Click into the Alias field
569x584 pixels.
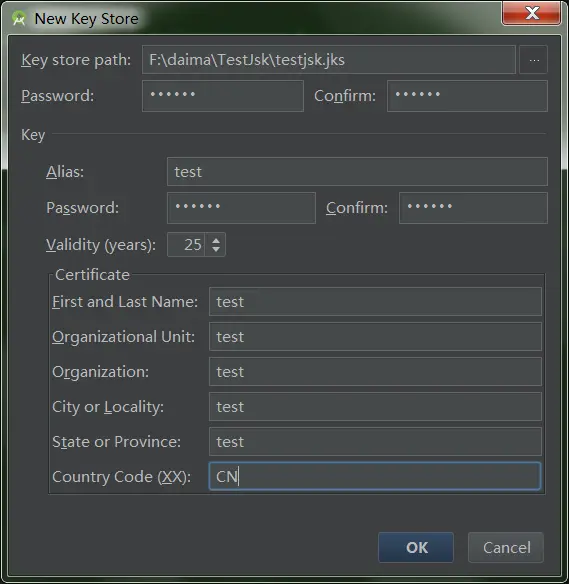(357, 172)
